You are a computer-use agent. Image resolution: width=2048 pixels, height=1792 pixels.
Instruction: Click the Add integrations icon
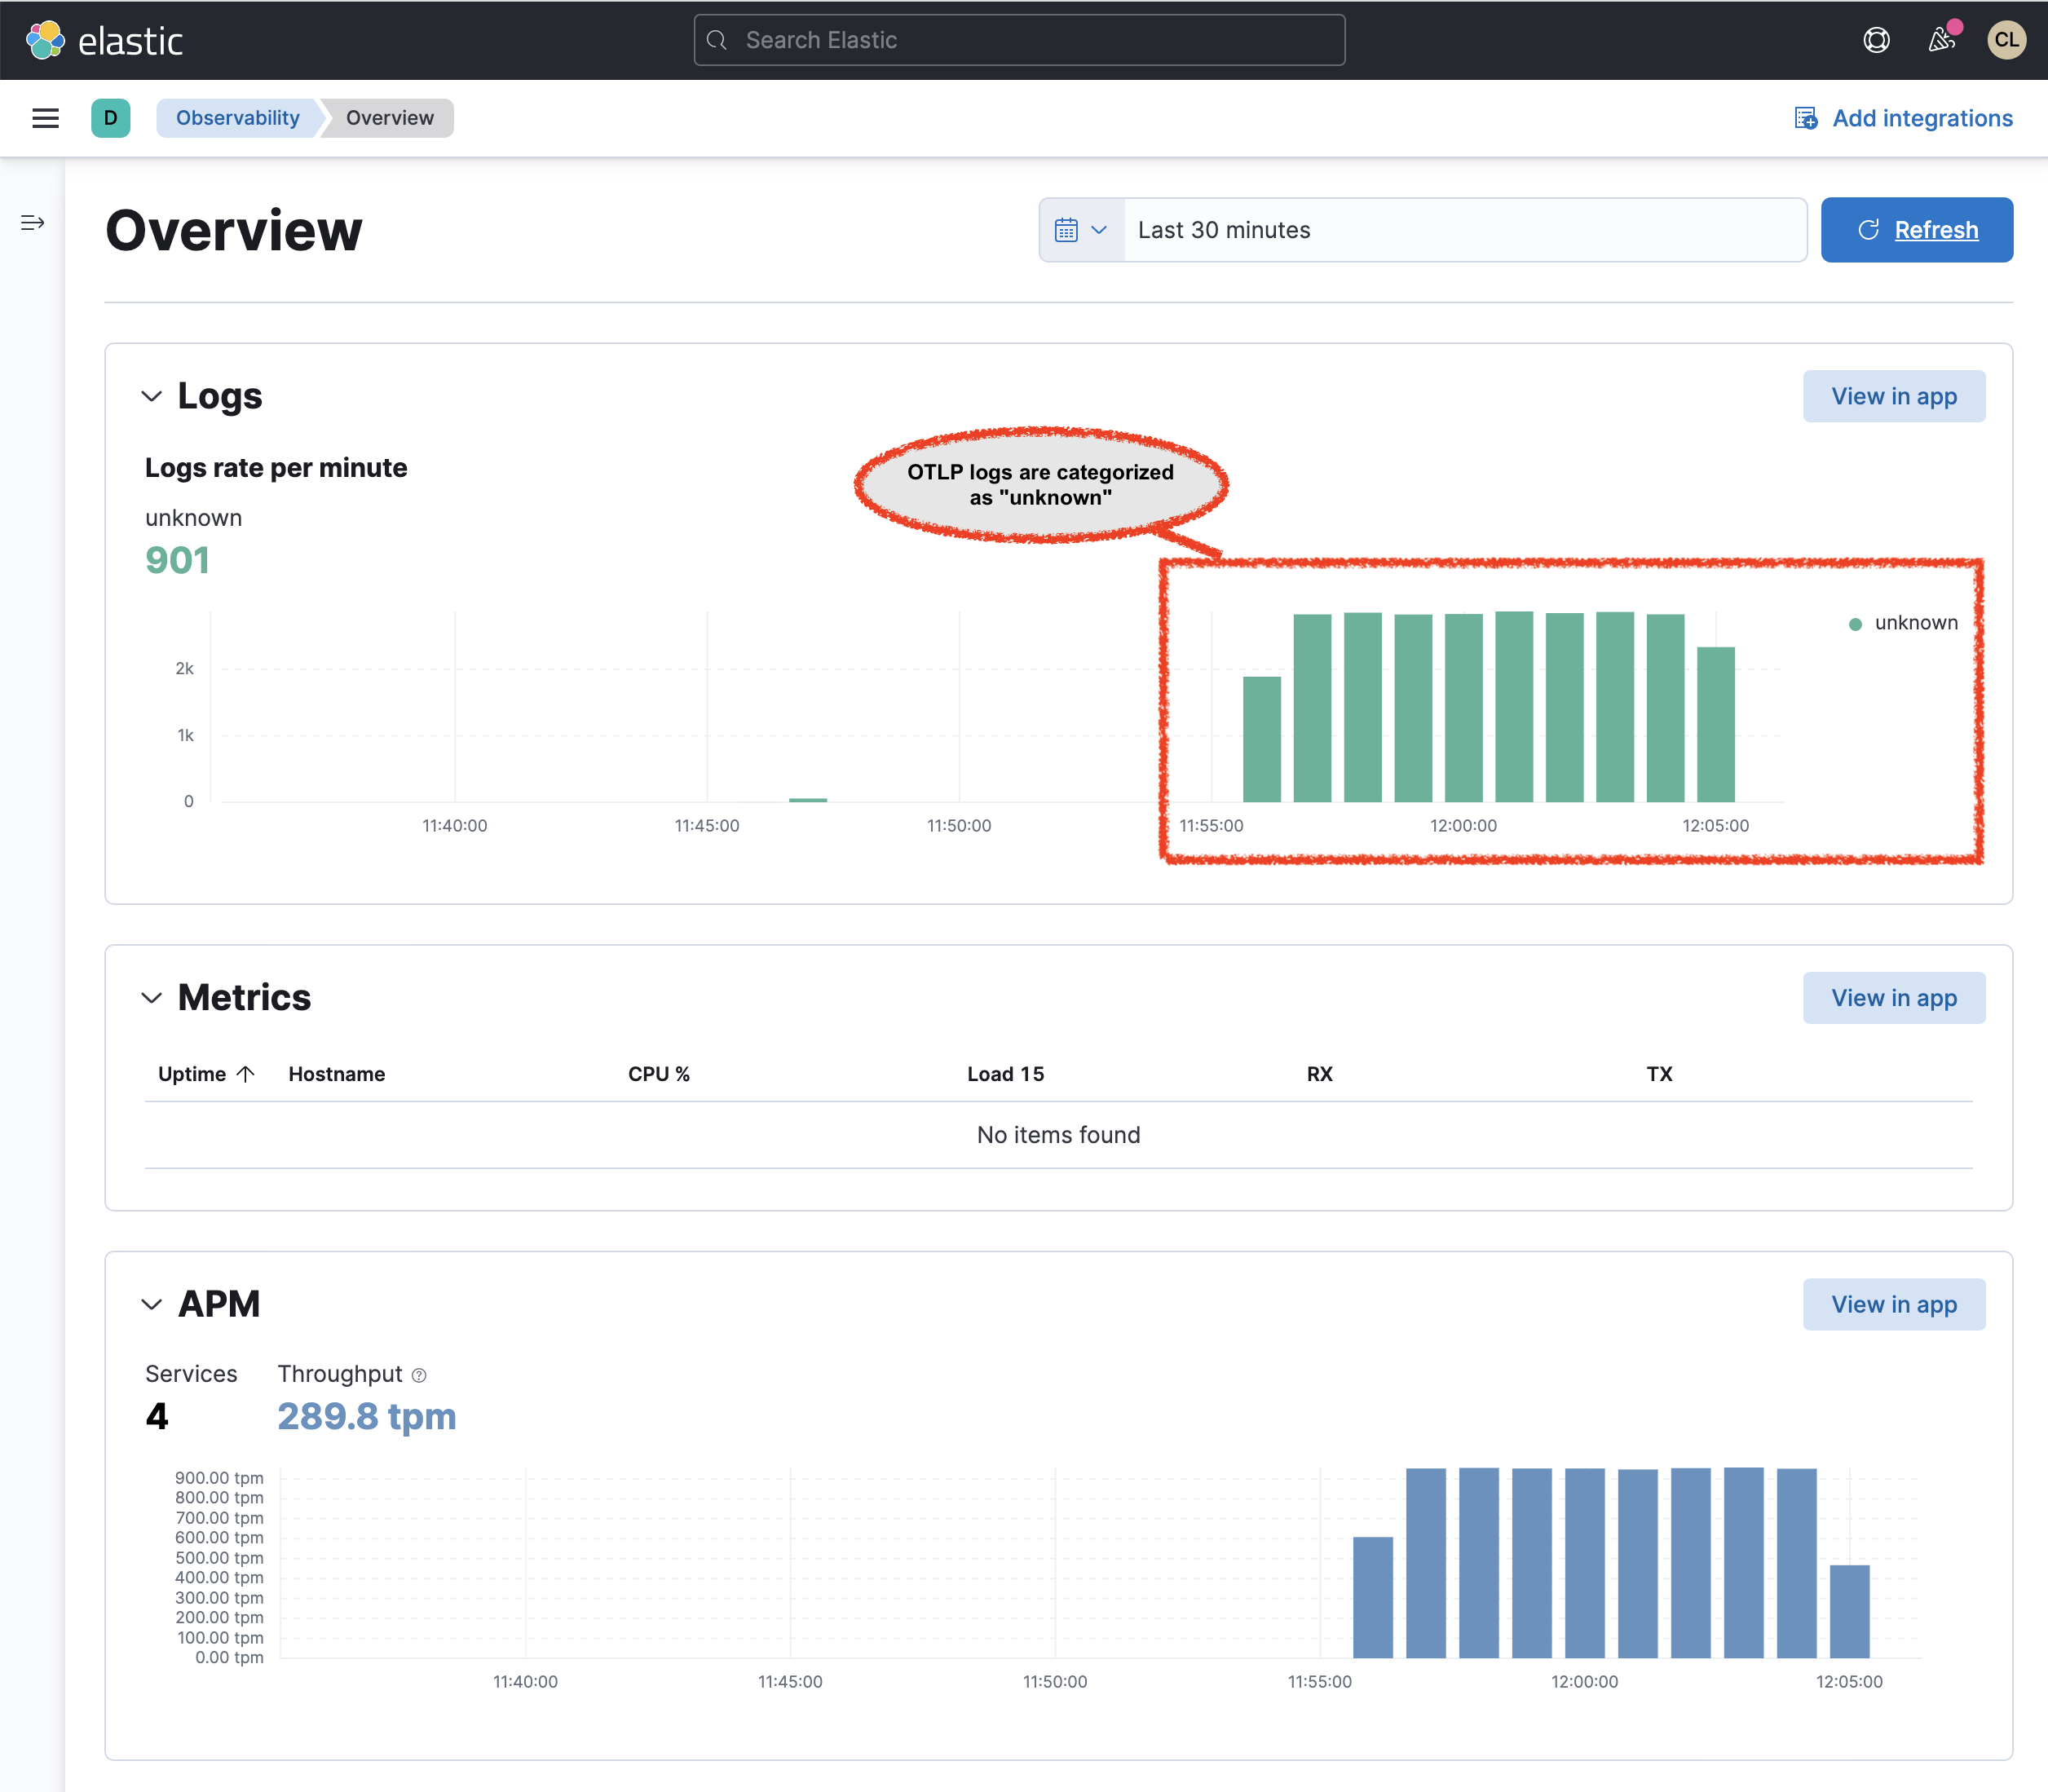click(1806, 118)
